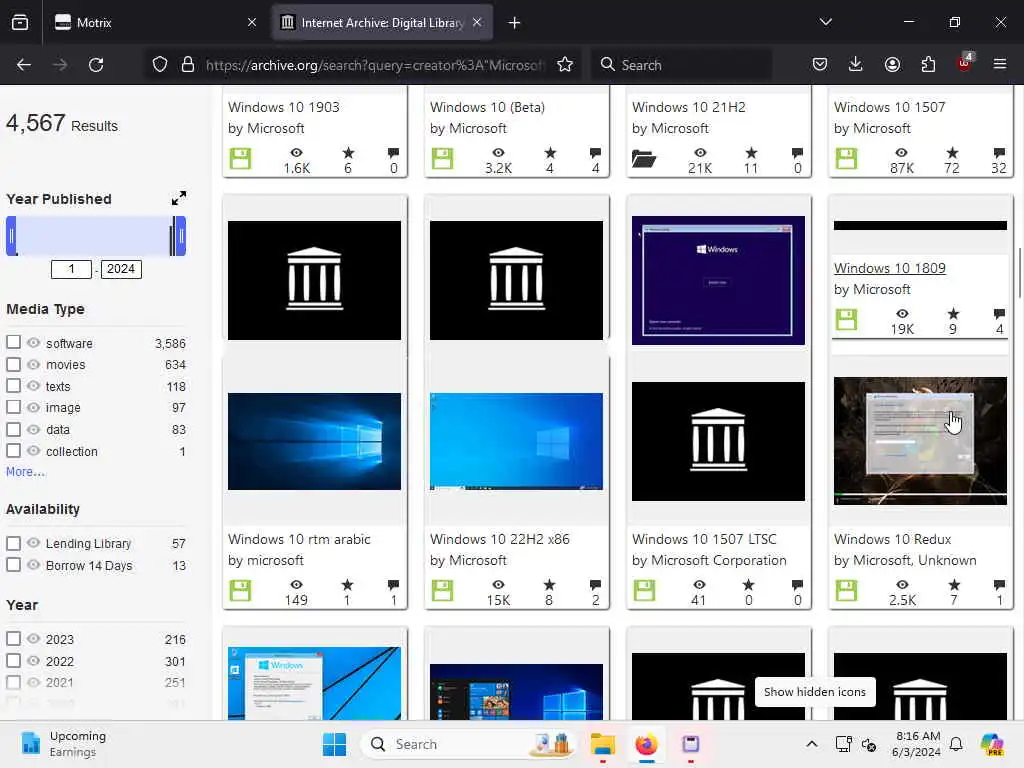The width and height of the screenshot is (1024, 768).
Task: Open the notifications bell in system tray
Action: tap(956, 744)
